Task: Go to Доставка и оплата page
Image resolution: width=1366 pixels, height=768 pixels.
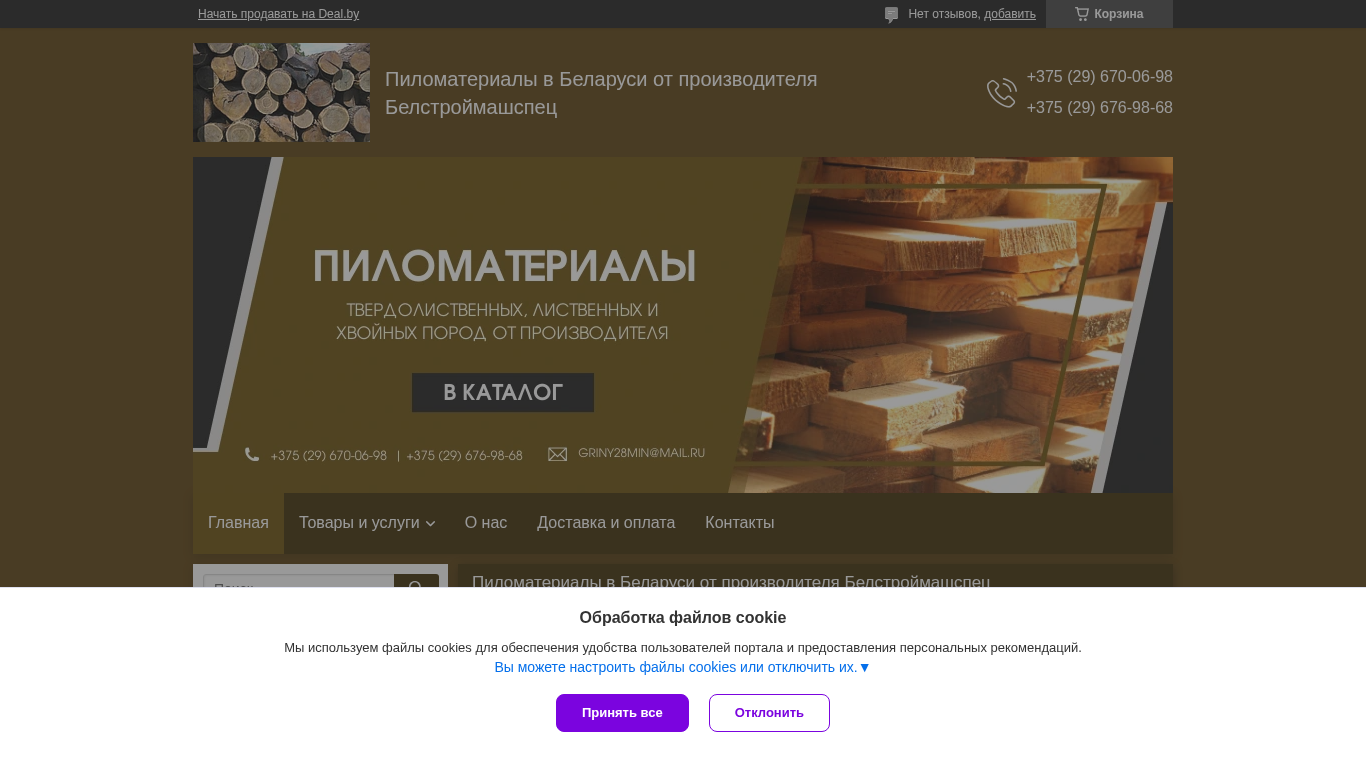Action: coord(606,523)
